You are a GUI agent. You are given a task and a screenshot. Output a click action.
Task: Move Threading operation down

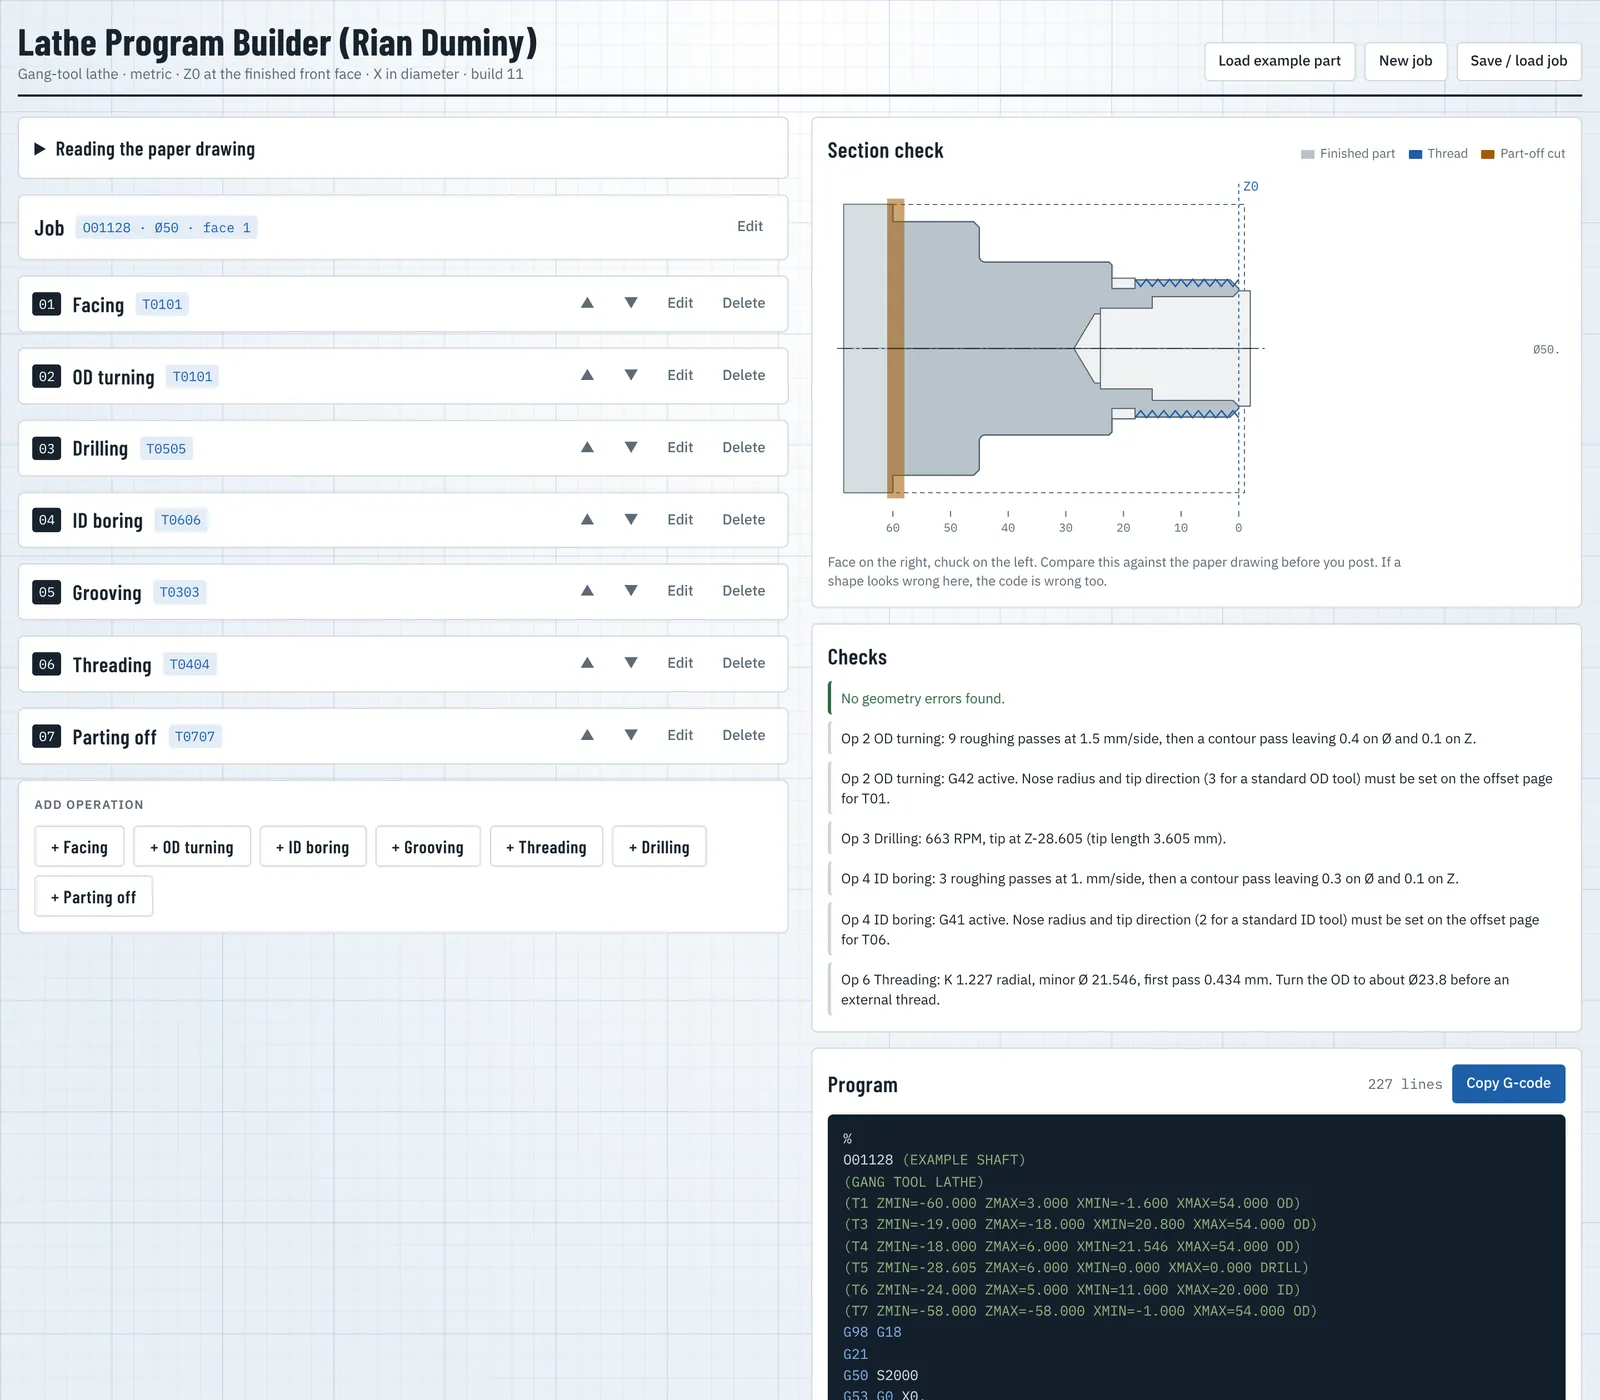pos(631,663)
